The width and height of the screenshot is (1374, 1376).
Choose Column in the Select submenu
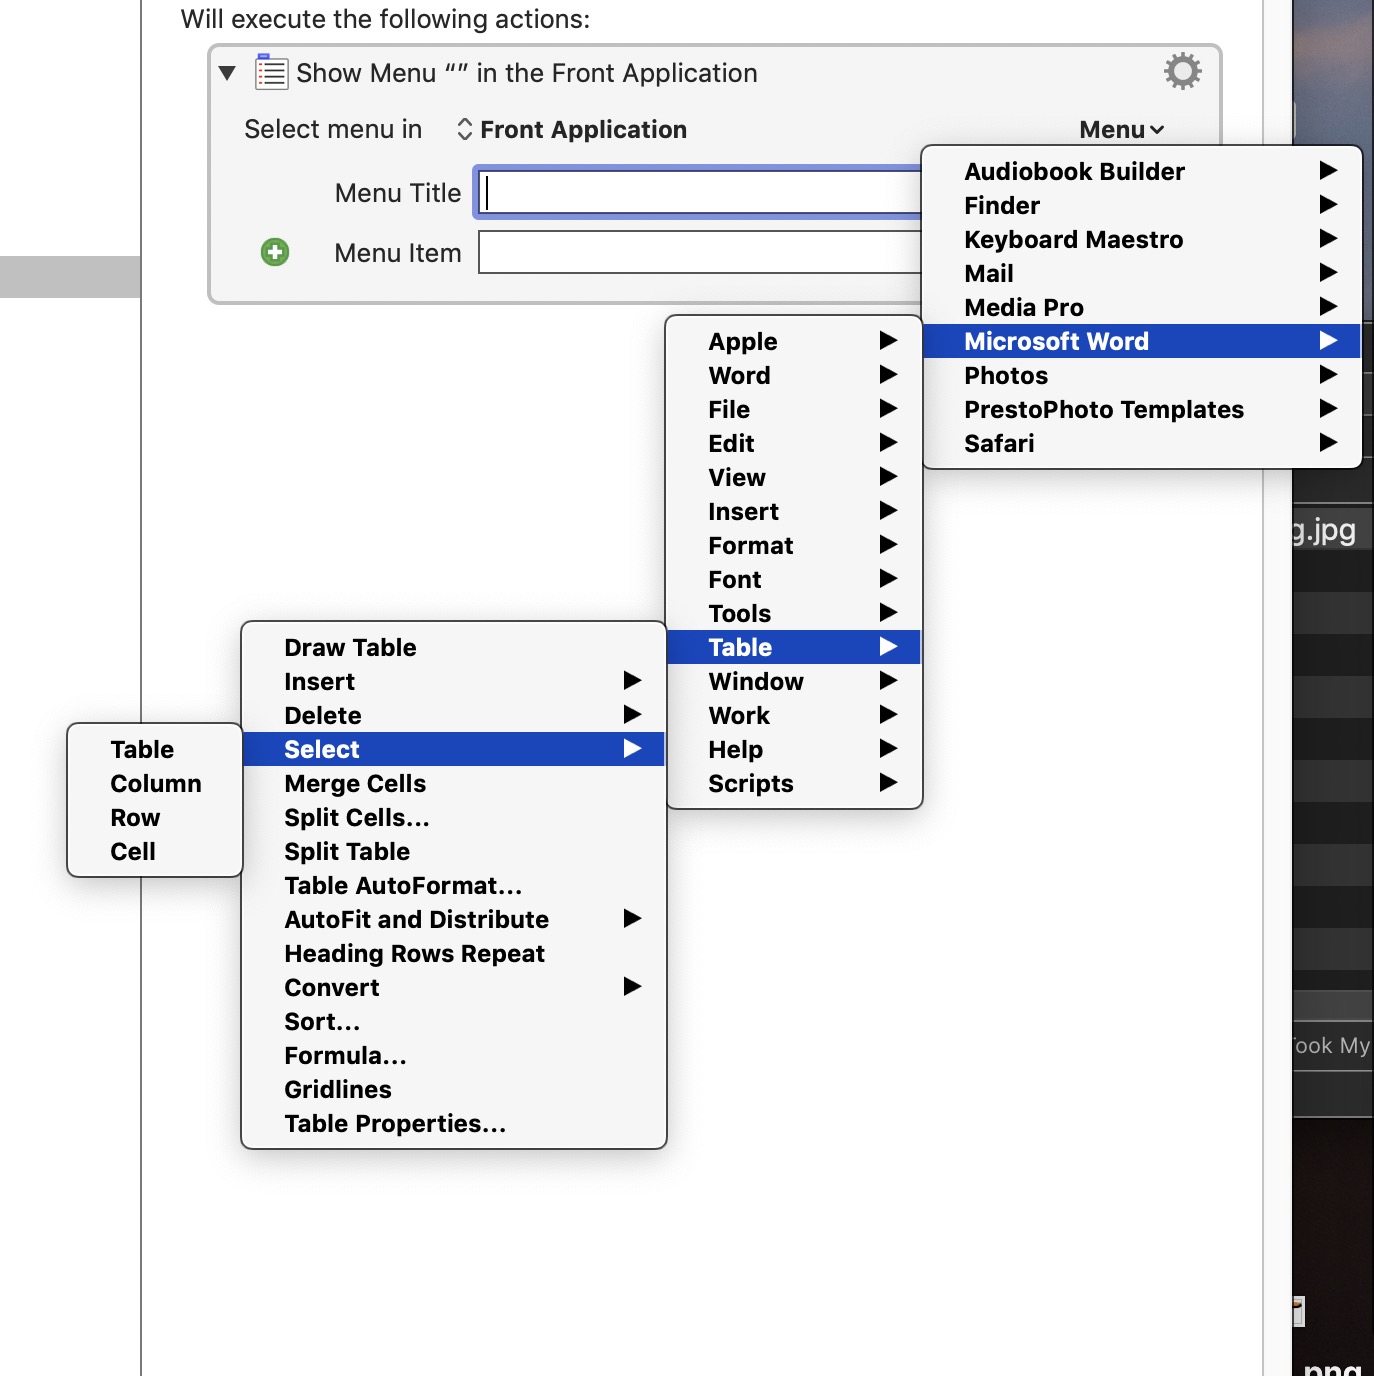155,784
